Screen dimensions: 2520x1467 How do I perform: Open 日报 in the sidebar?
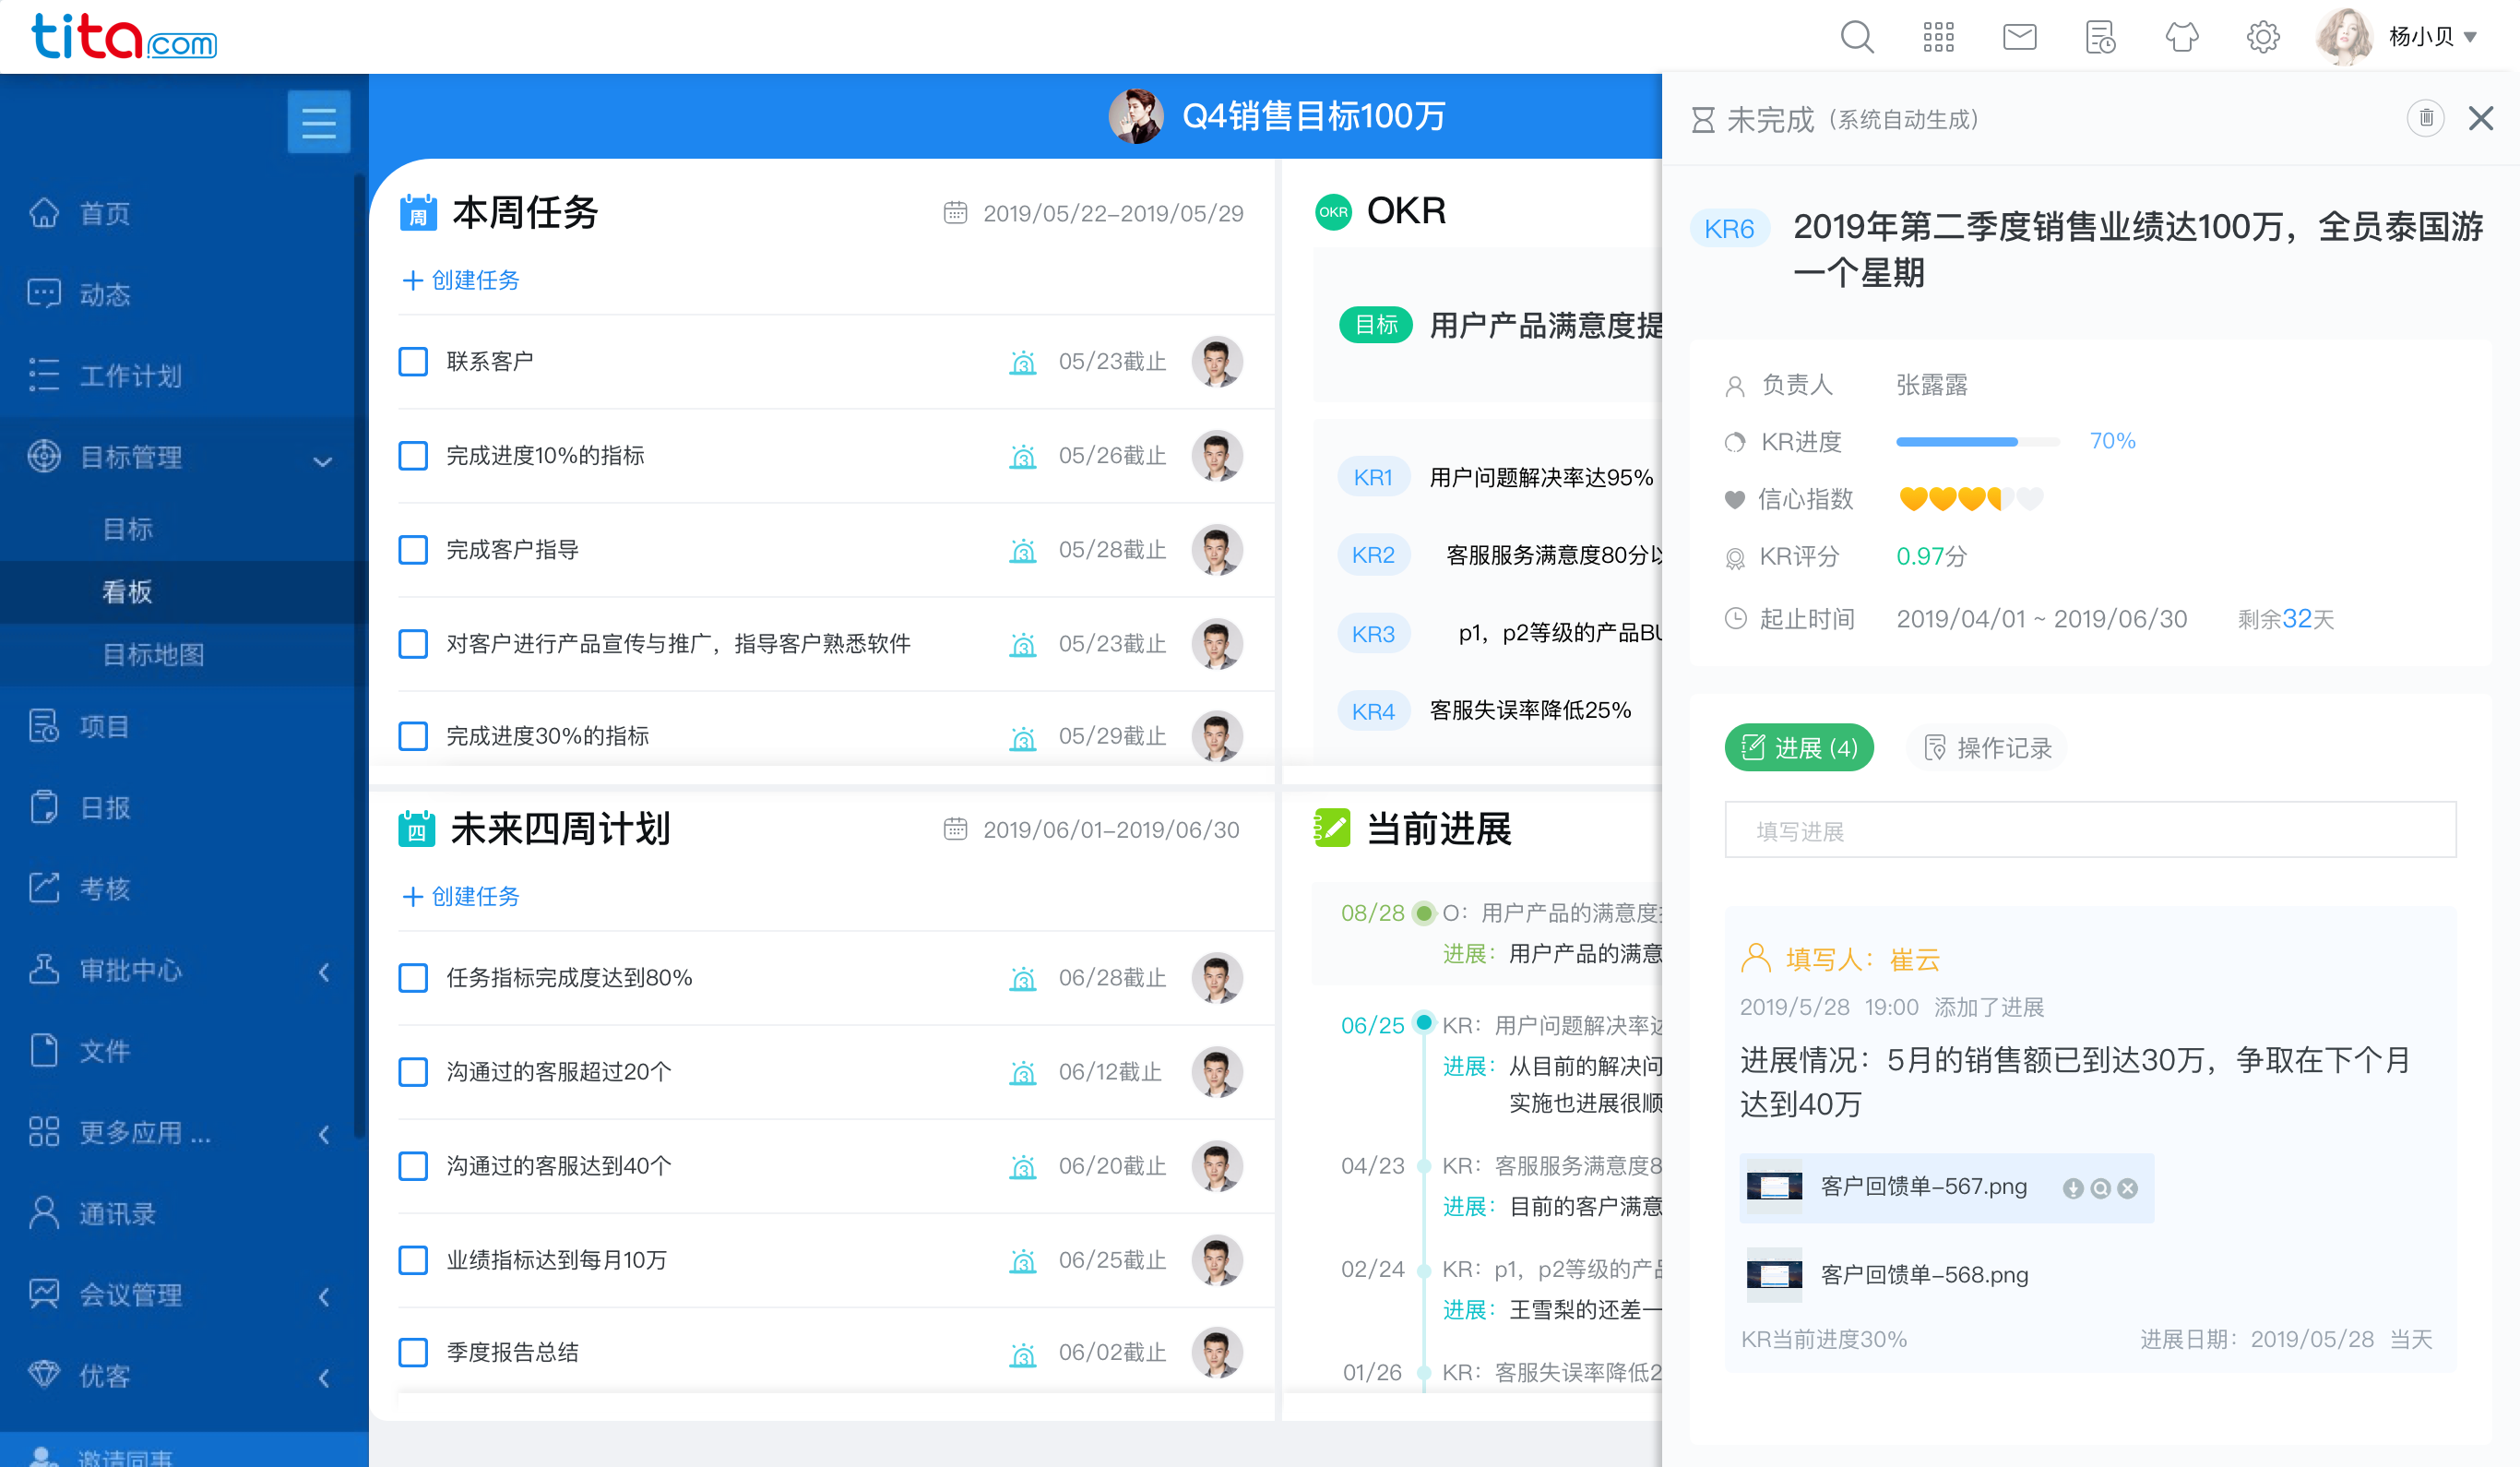pos(105,807)
